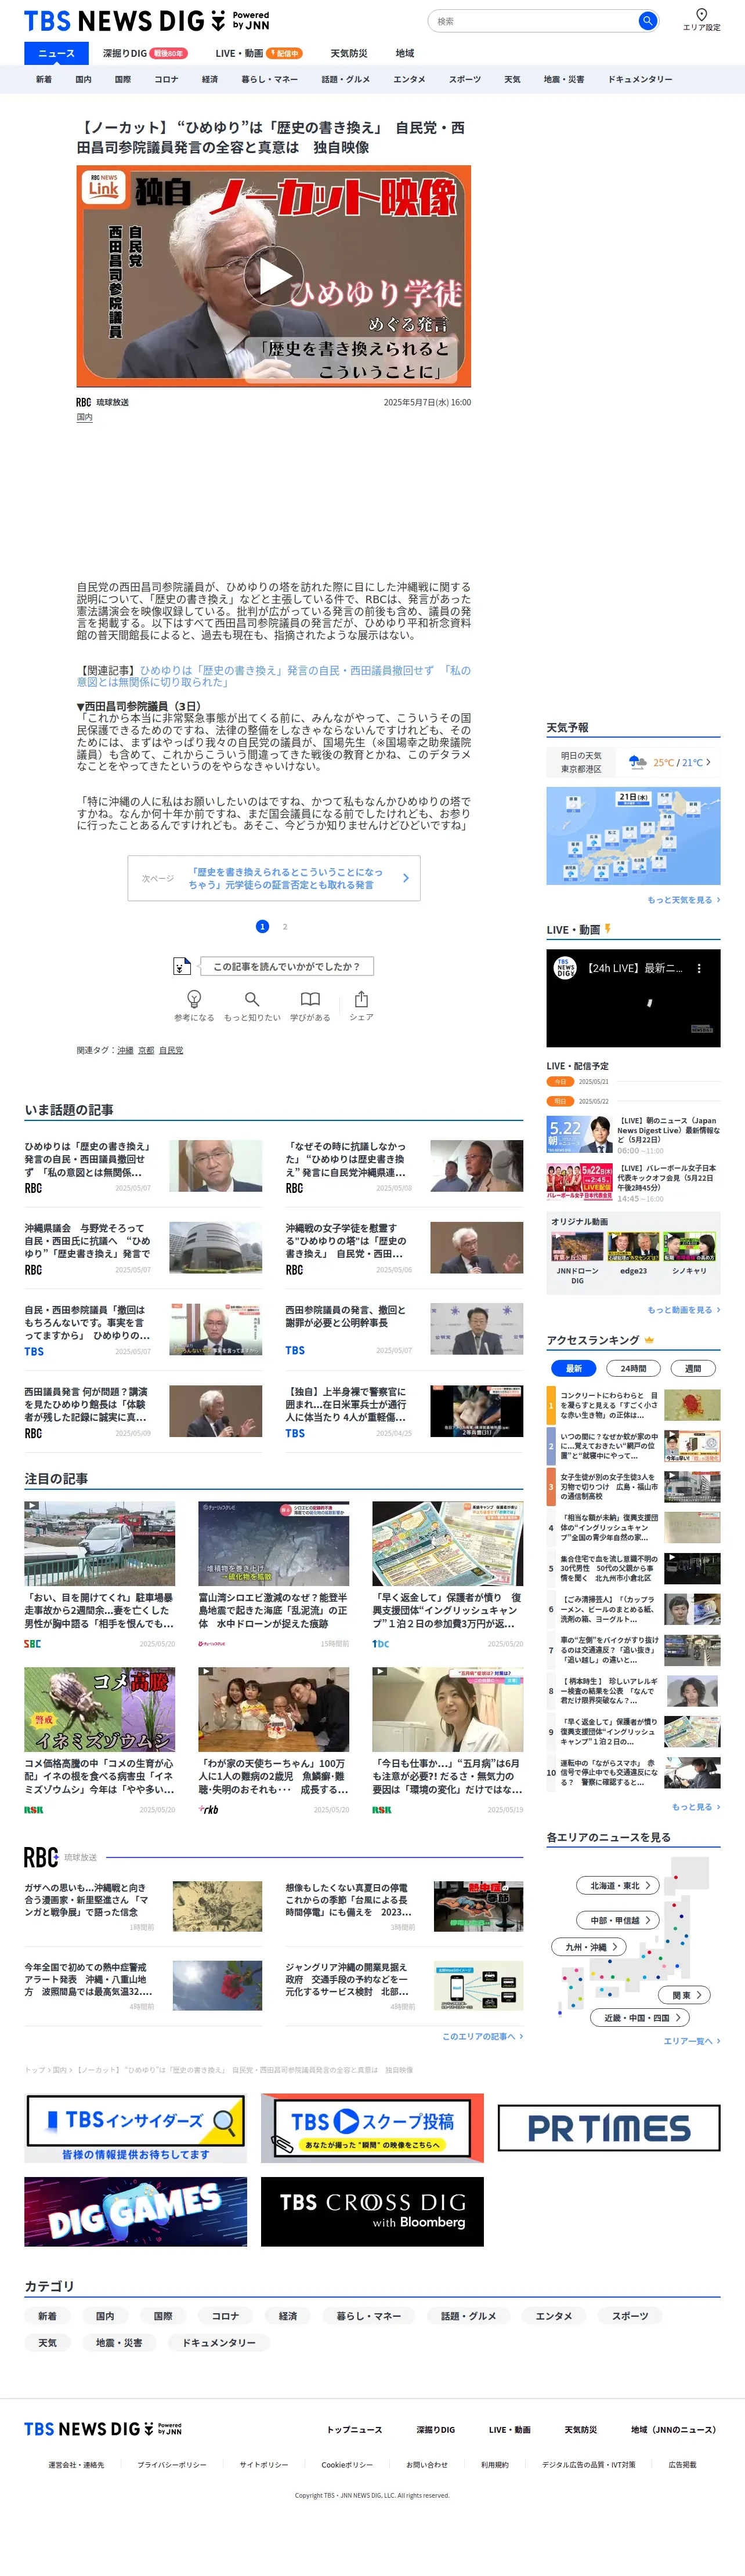This screenshot has width=745, height=2576.
Task: Click the search magnifier button
Action: (x=647, y=21)
